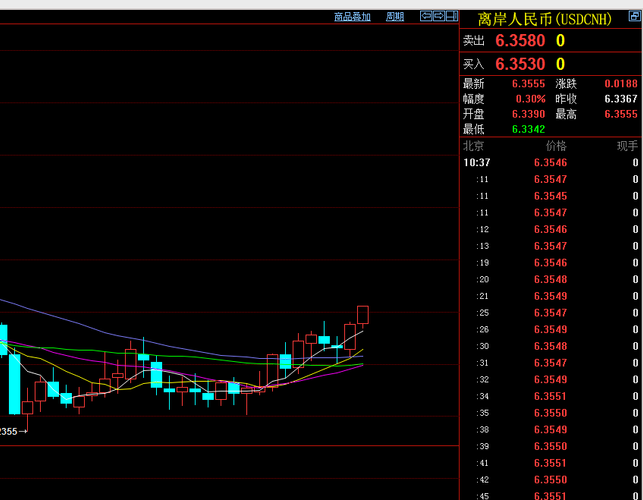Click the 现手 column header
This screenshot has height=500, width=643.
(627, 146)
